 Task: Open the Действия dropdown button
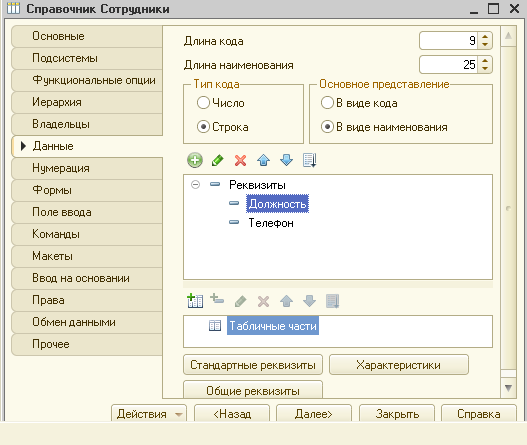(x=149, y=414)
